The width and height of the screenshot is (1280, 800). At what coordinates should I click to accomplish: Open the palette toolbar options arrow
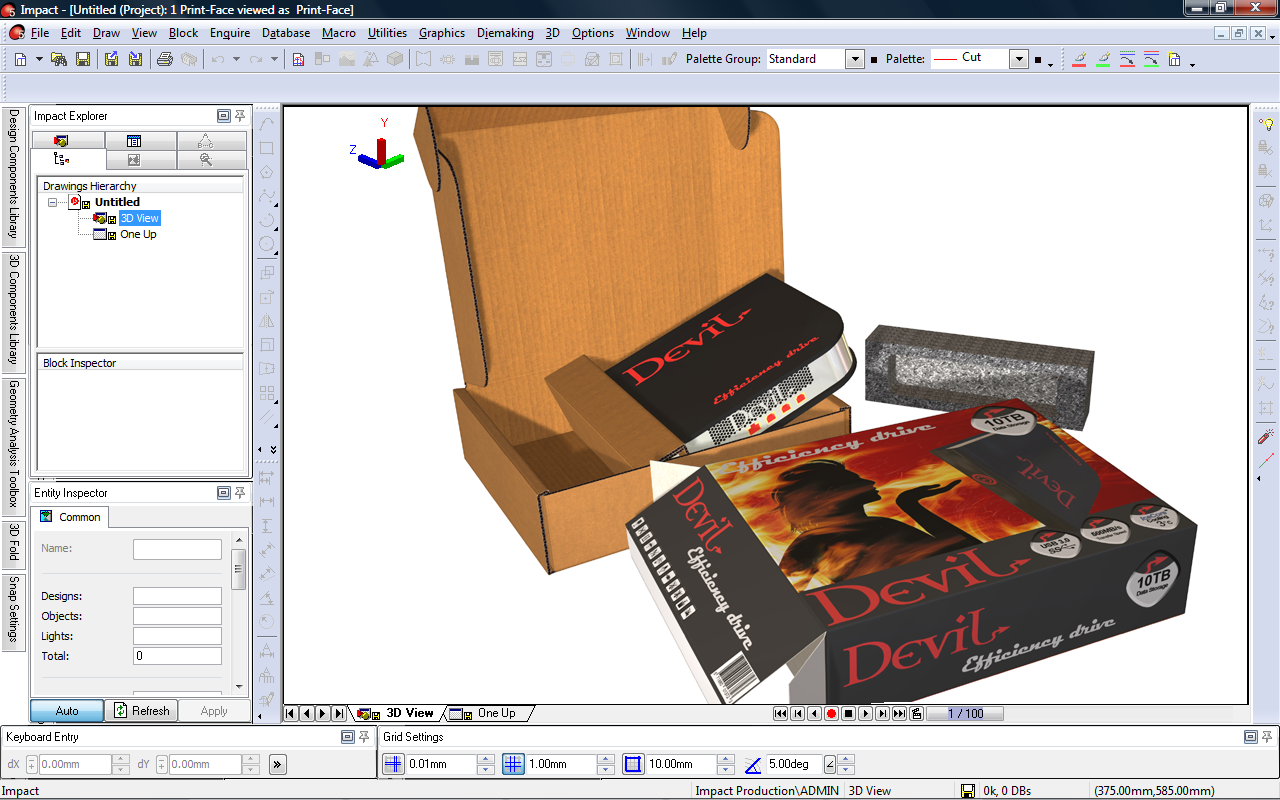pos(1050,63)
